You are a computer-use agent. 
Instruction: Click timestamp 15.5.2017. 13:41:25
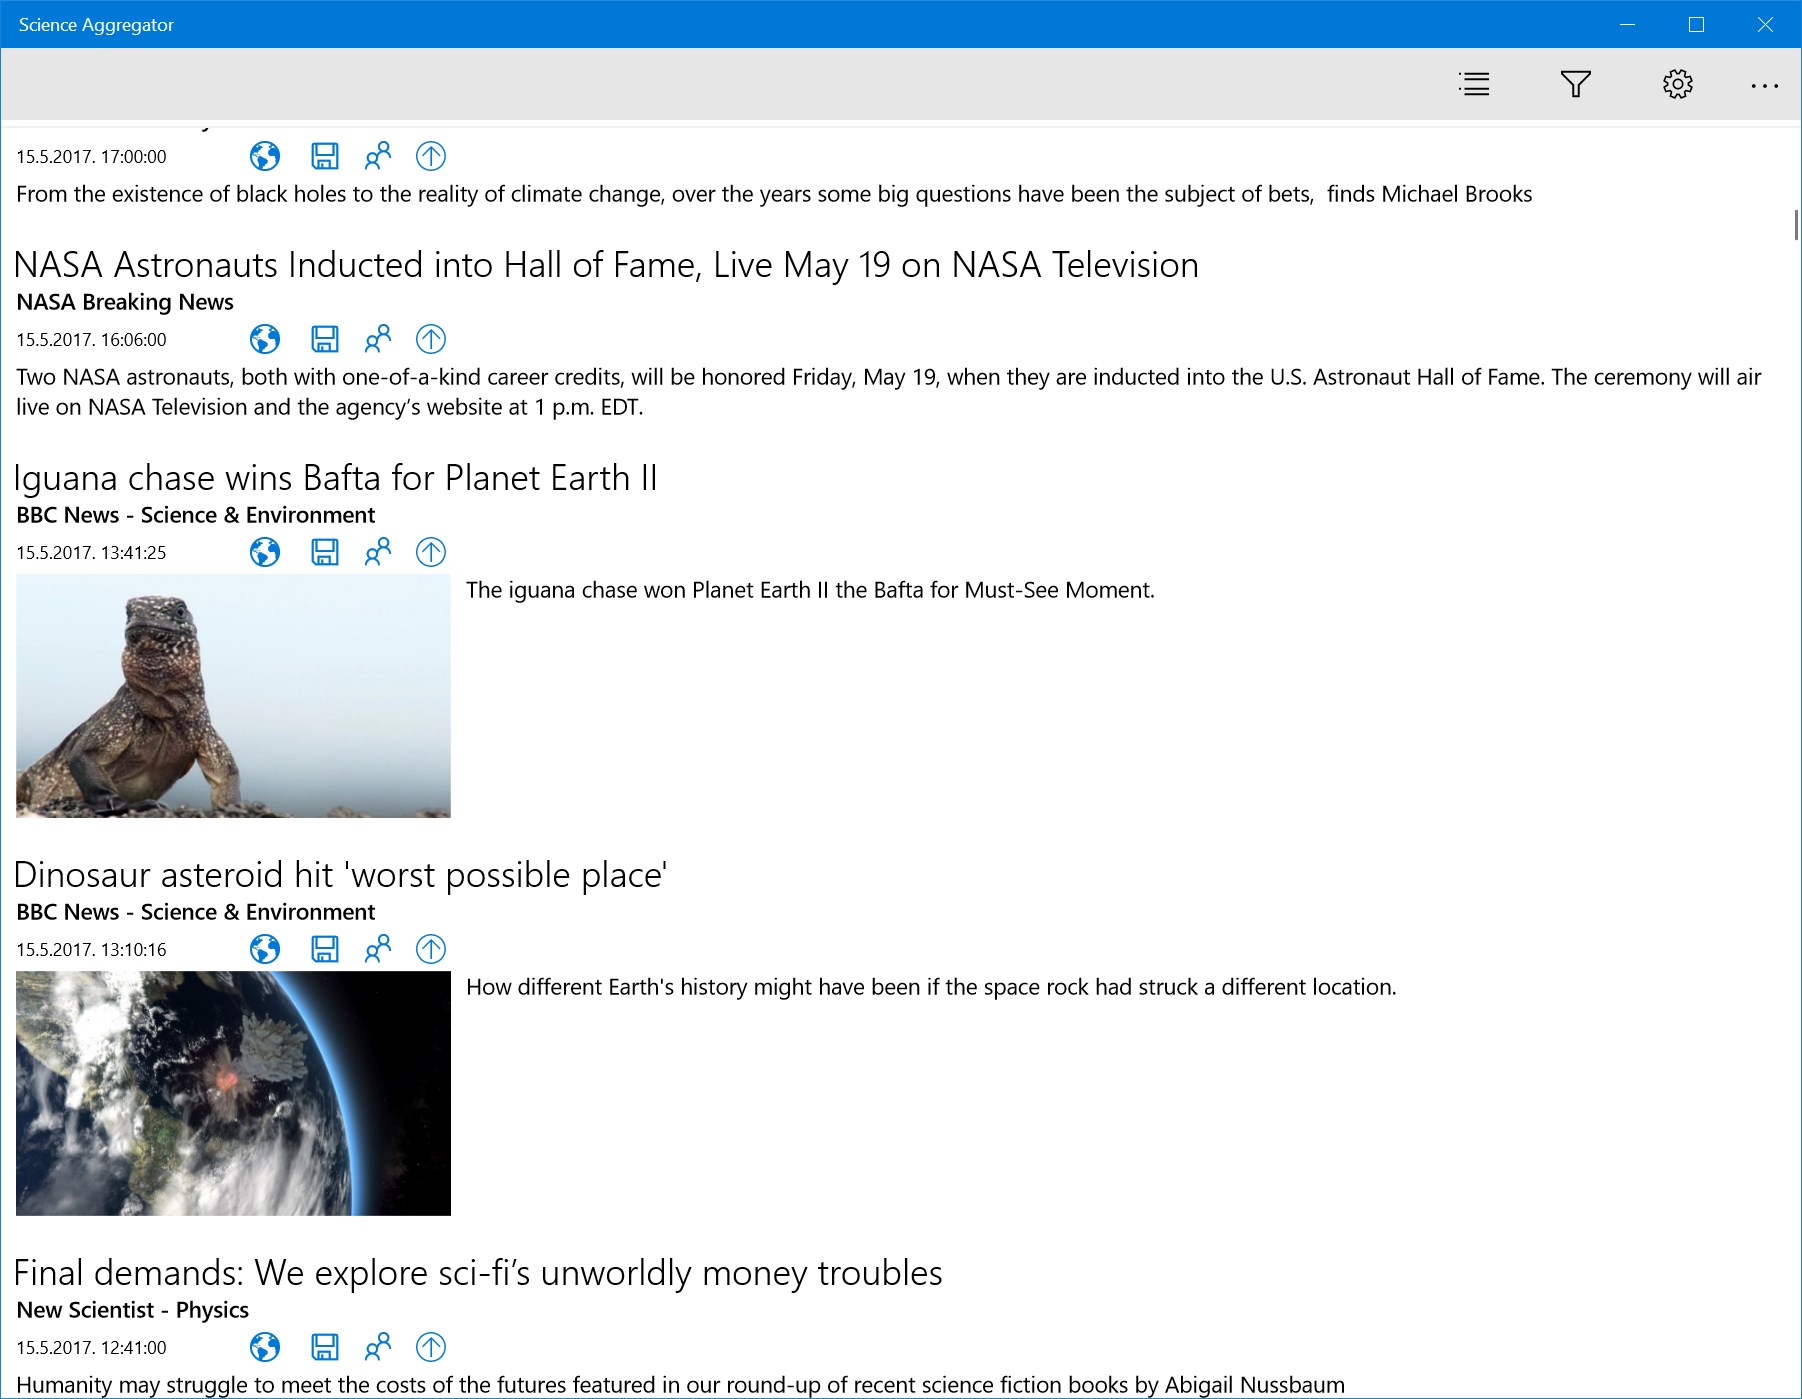(x=91, y=553)
